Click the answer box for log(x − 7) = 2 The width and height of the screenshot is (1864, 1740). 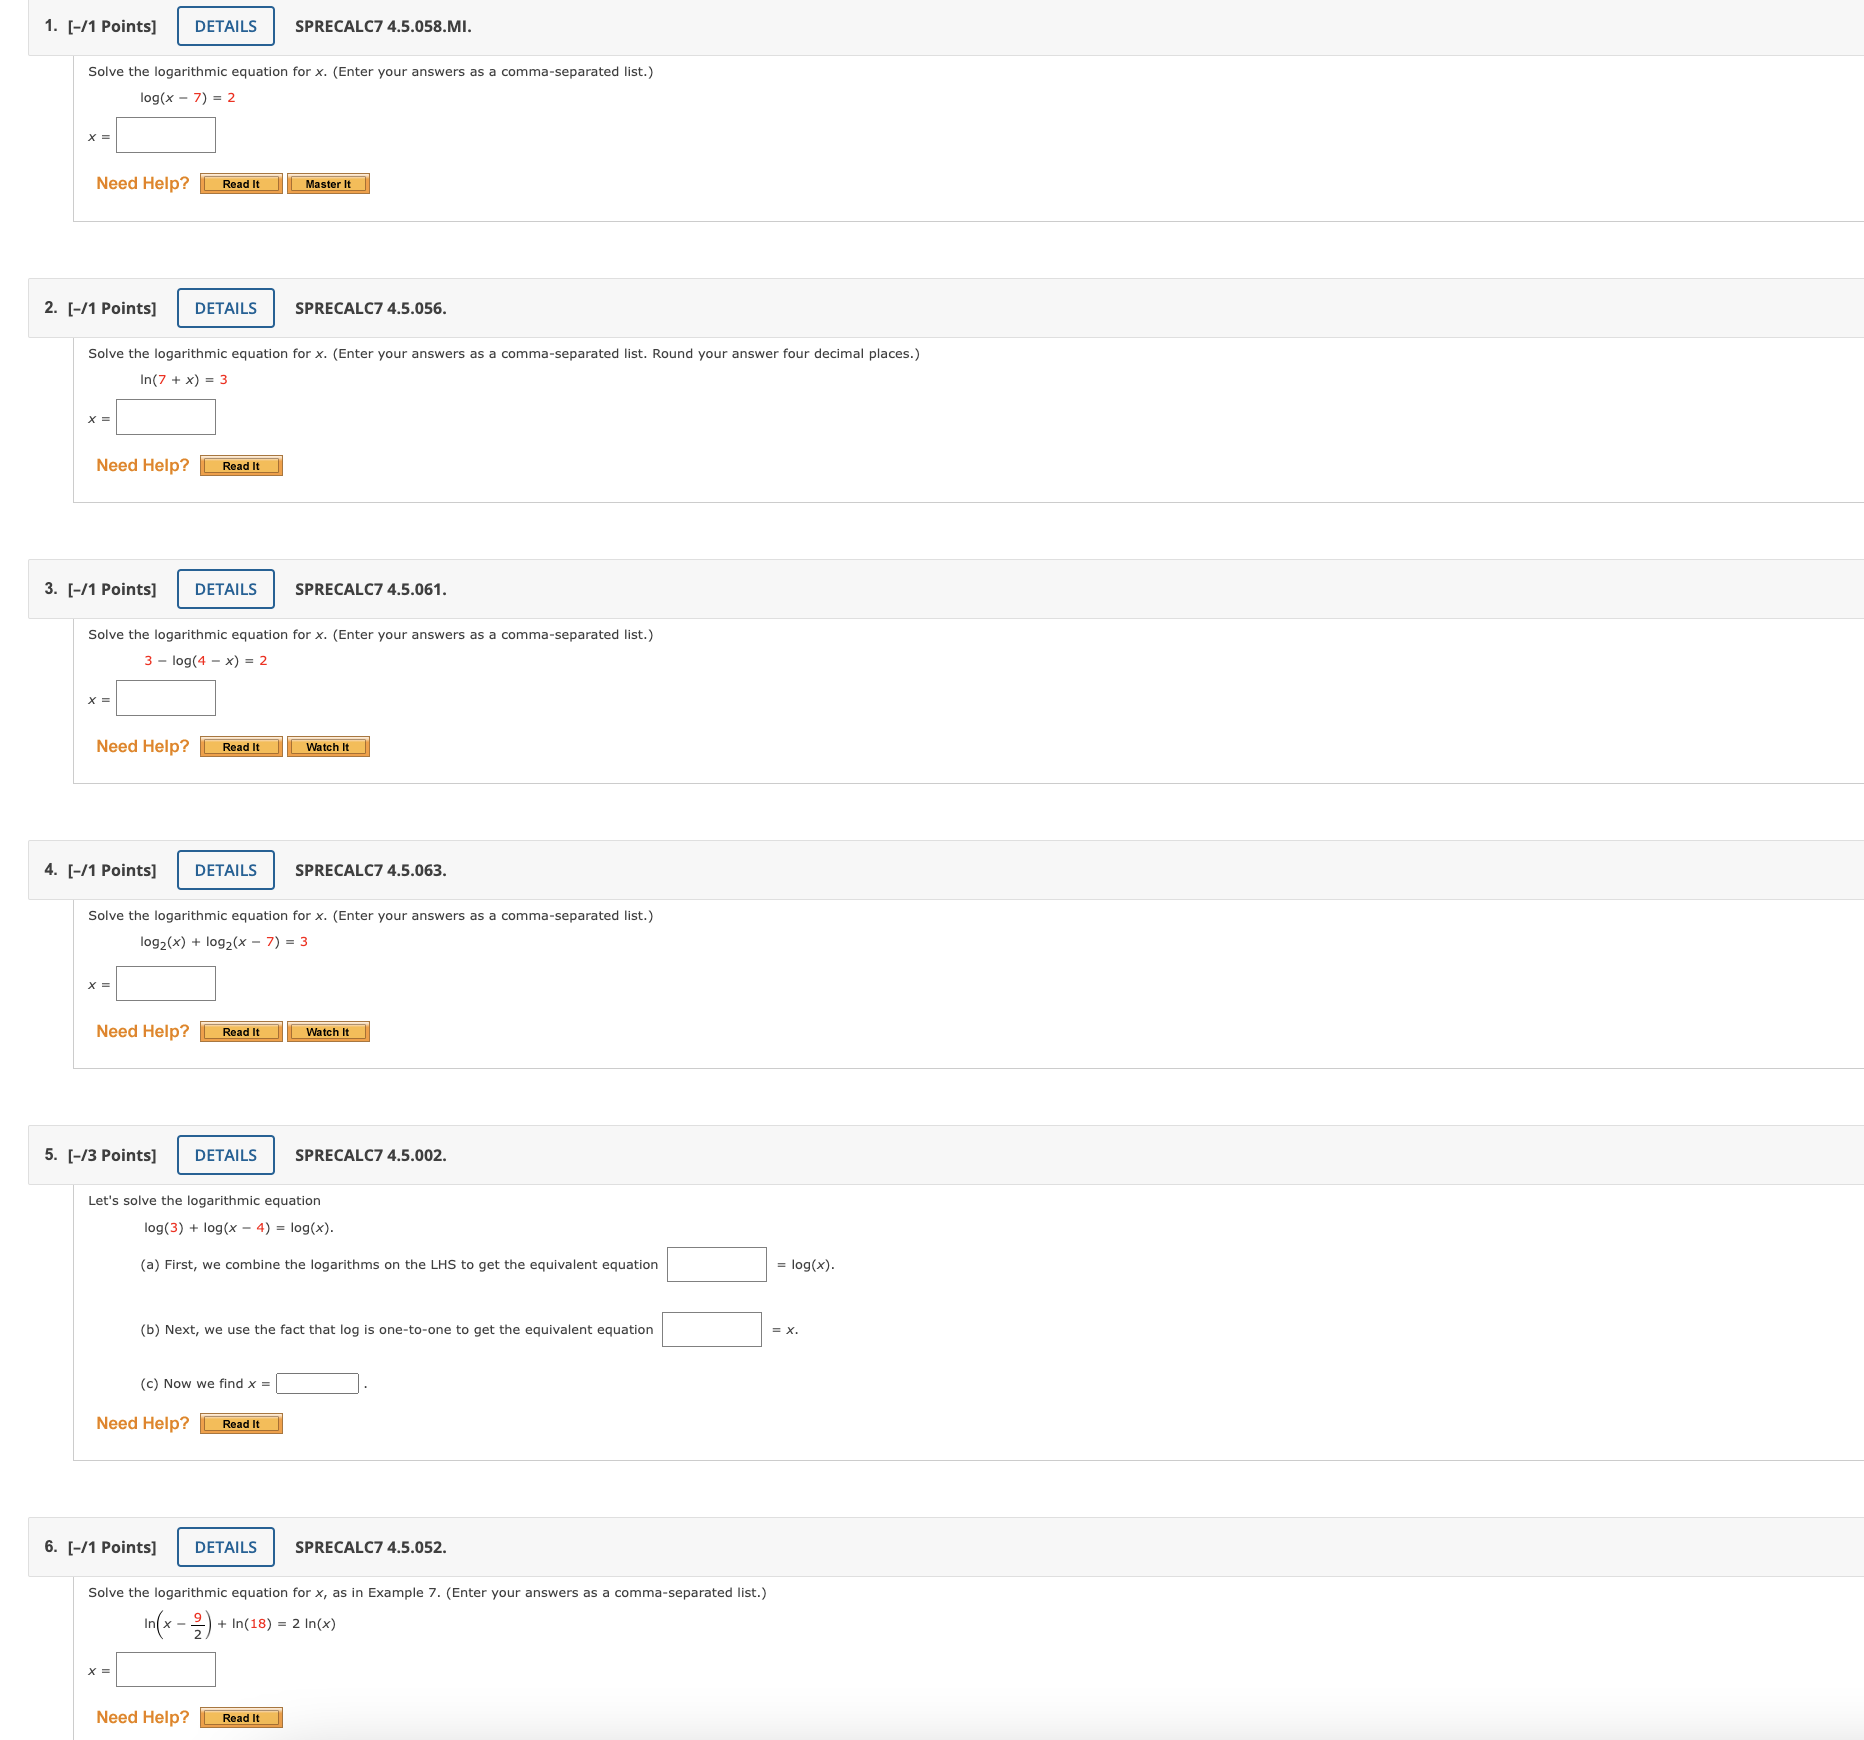pyautogui.click(x=166, y=135)
